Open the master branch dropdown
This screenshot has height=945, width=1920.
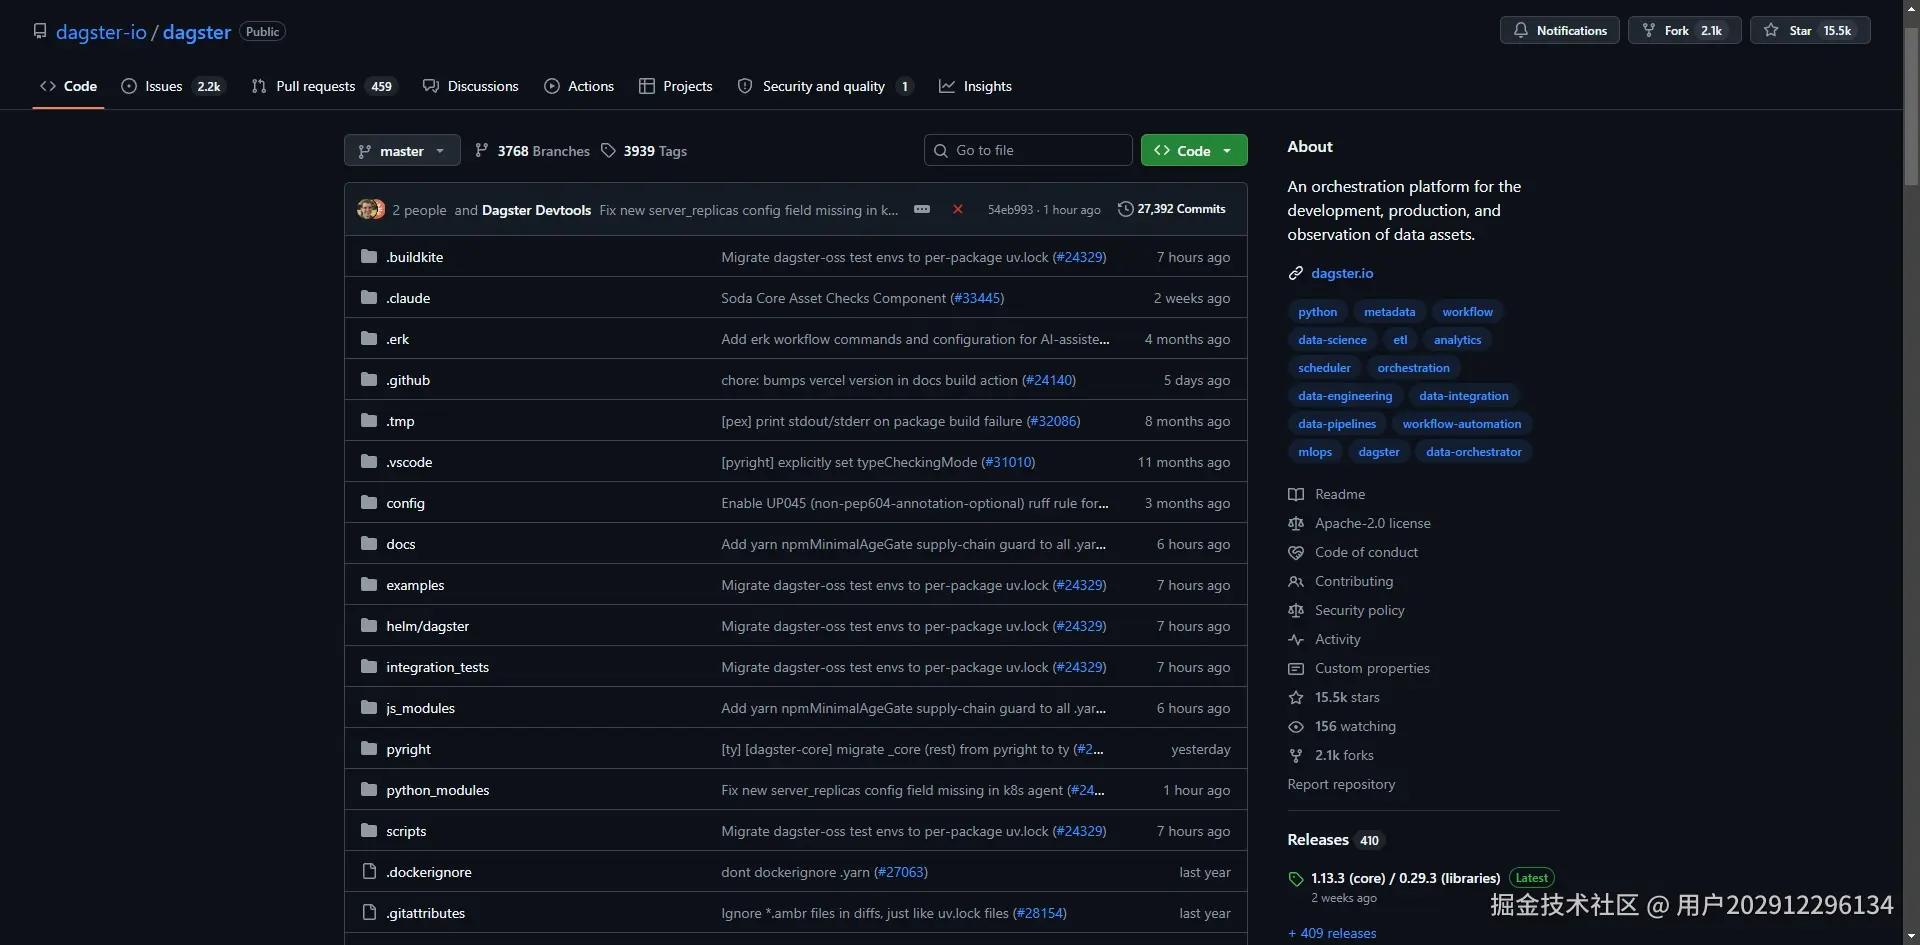(402, 150)
